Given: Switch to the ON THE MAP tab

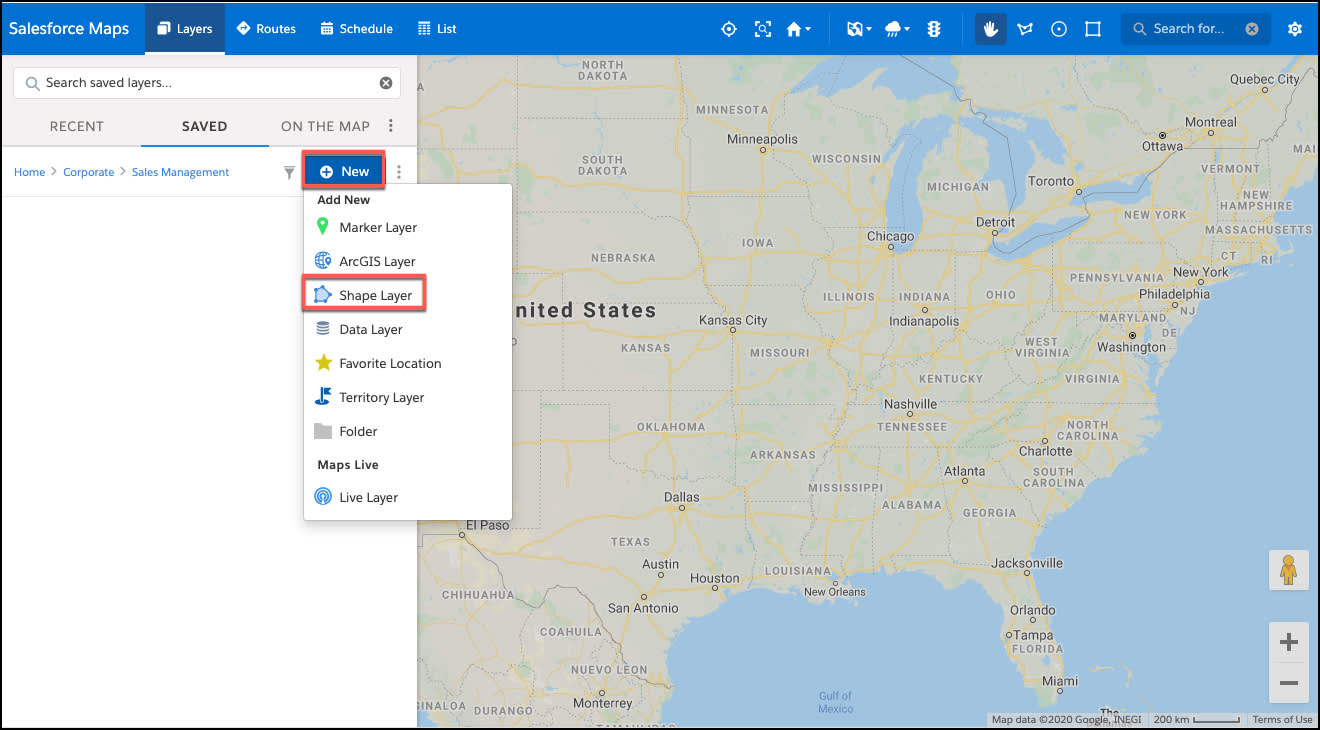Looking at the screenshot, I should coord(325,126).
